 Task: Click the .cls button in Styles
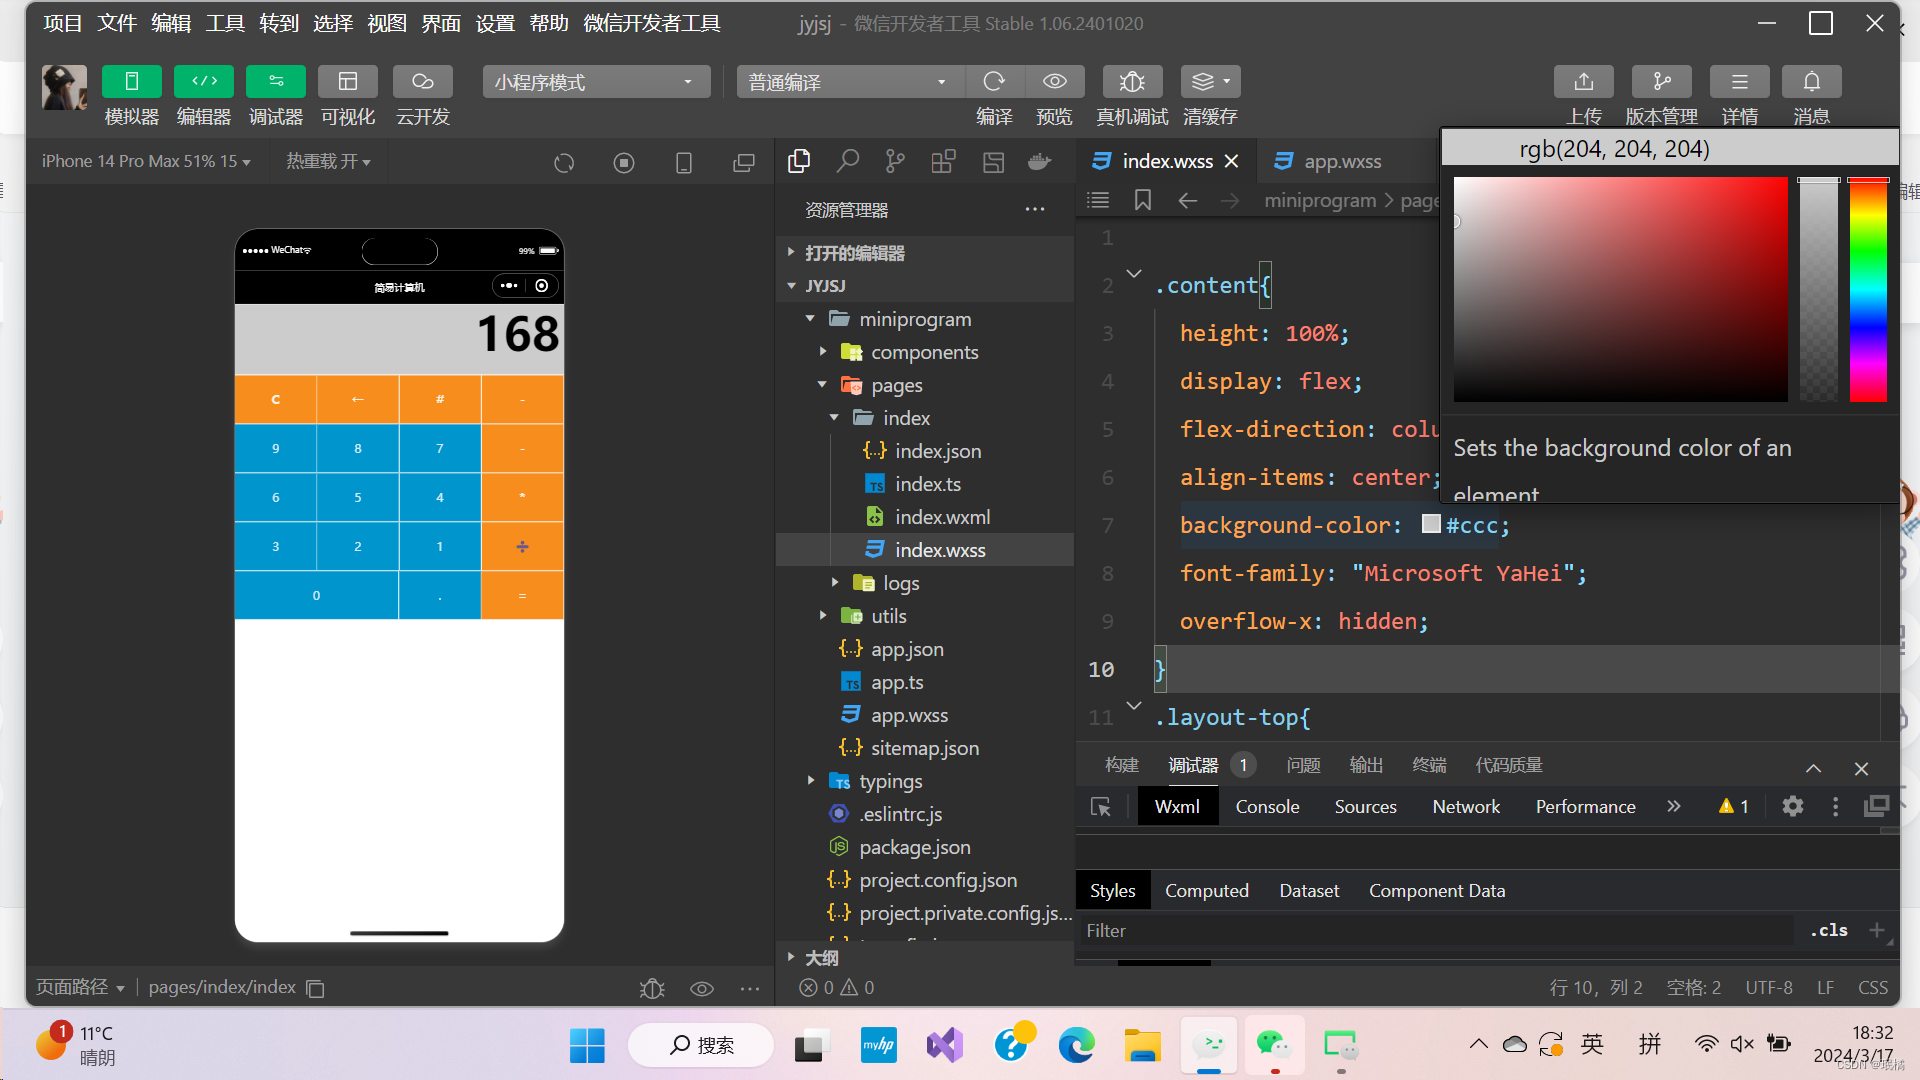click(x=1828, y=930)
